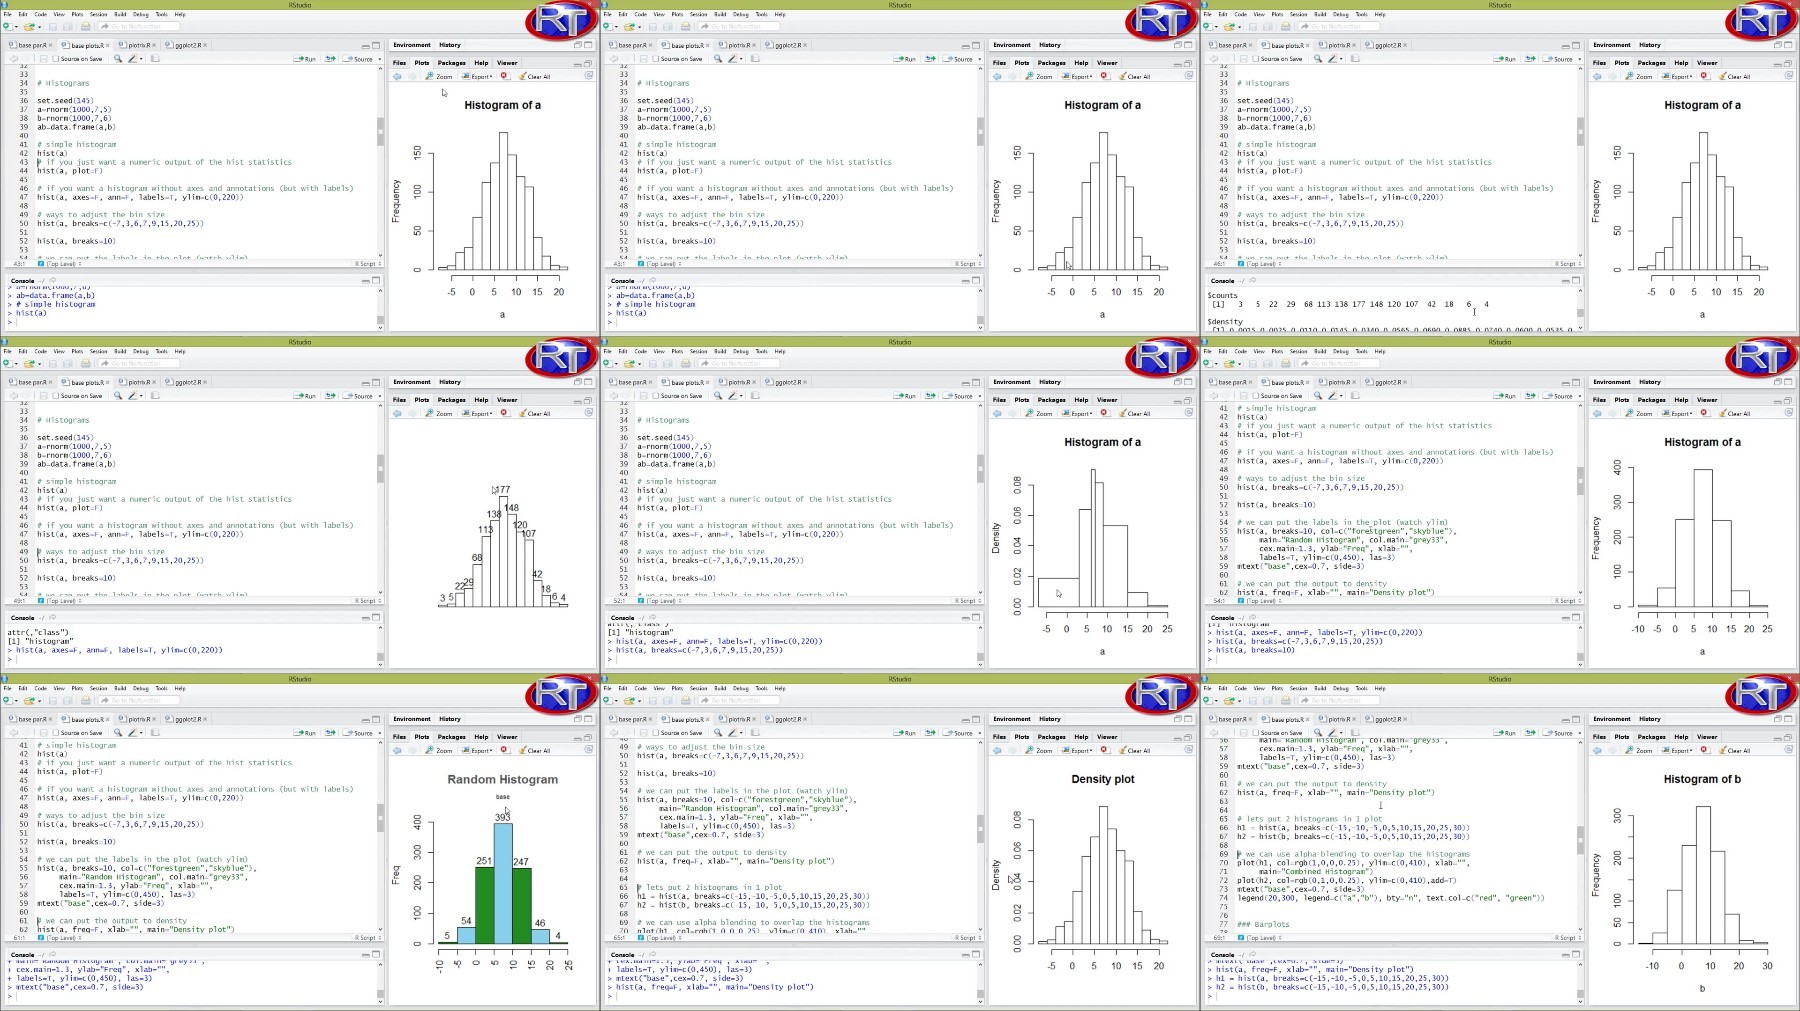The image size is (1800, 1011).
Task: Click Save All icon in Histogram of b window
Action: [1268, 700]
